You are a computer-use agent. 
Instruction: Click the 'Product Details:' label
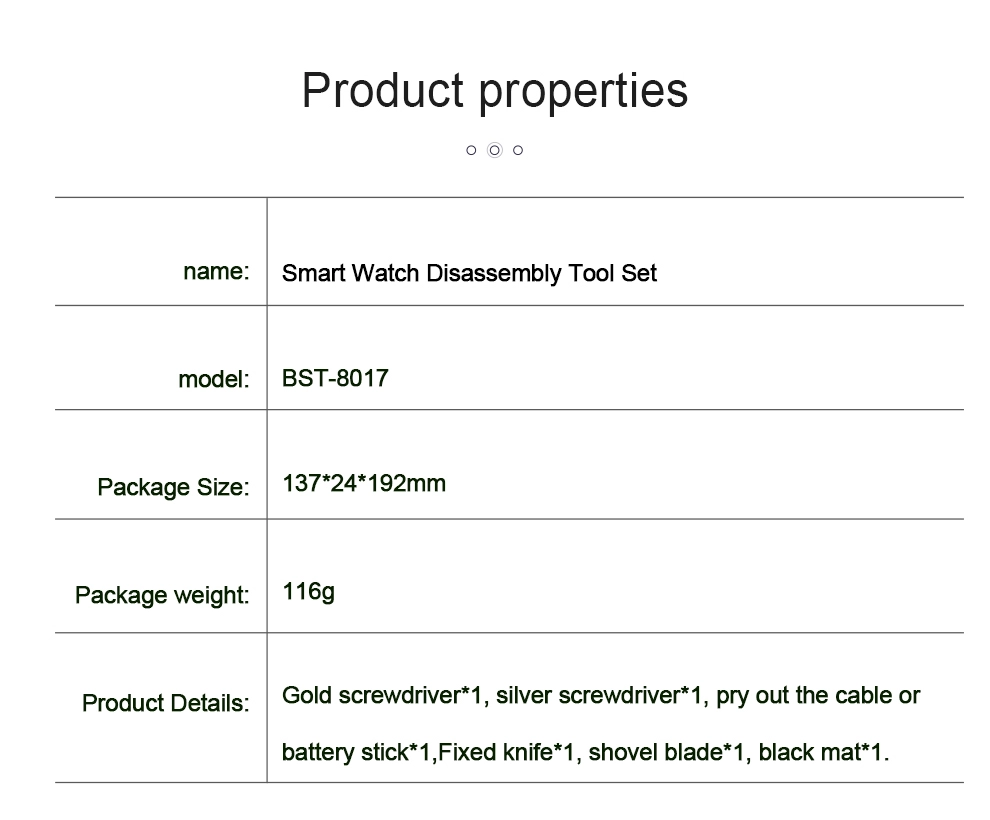tap(166, 703)
